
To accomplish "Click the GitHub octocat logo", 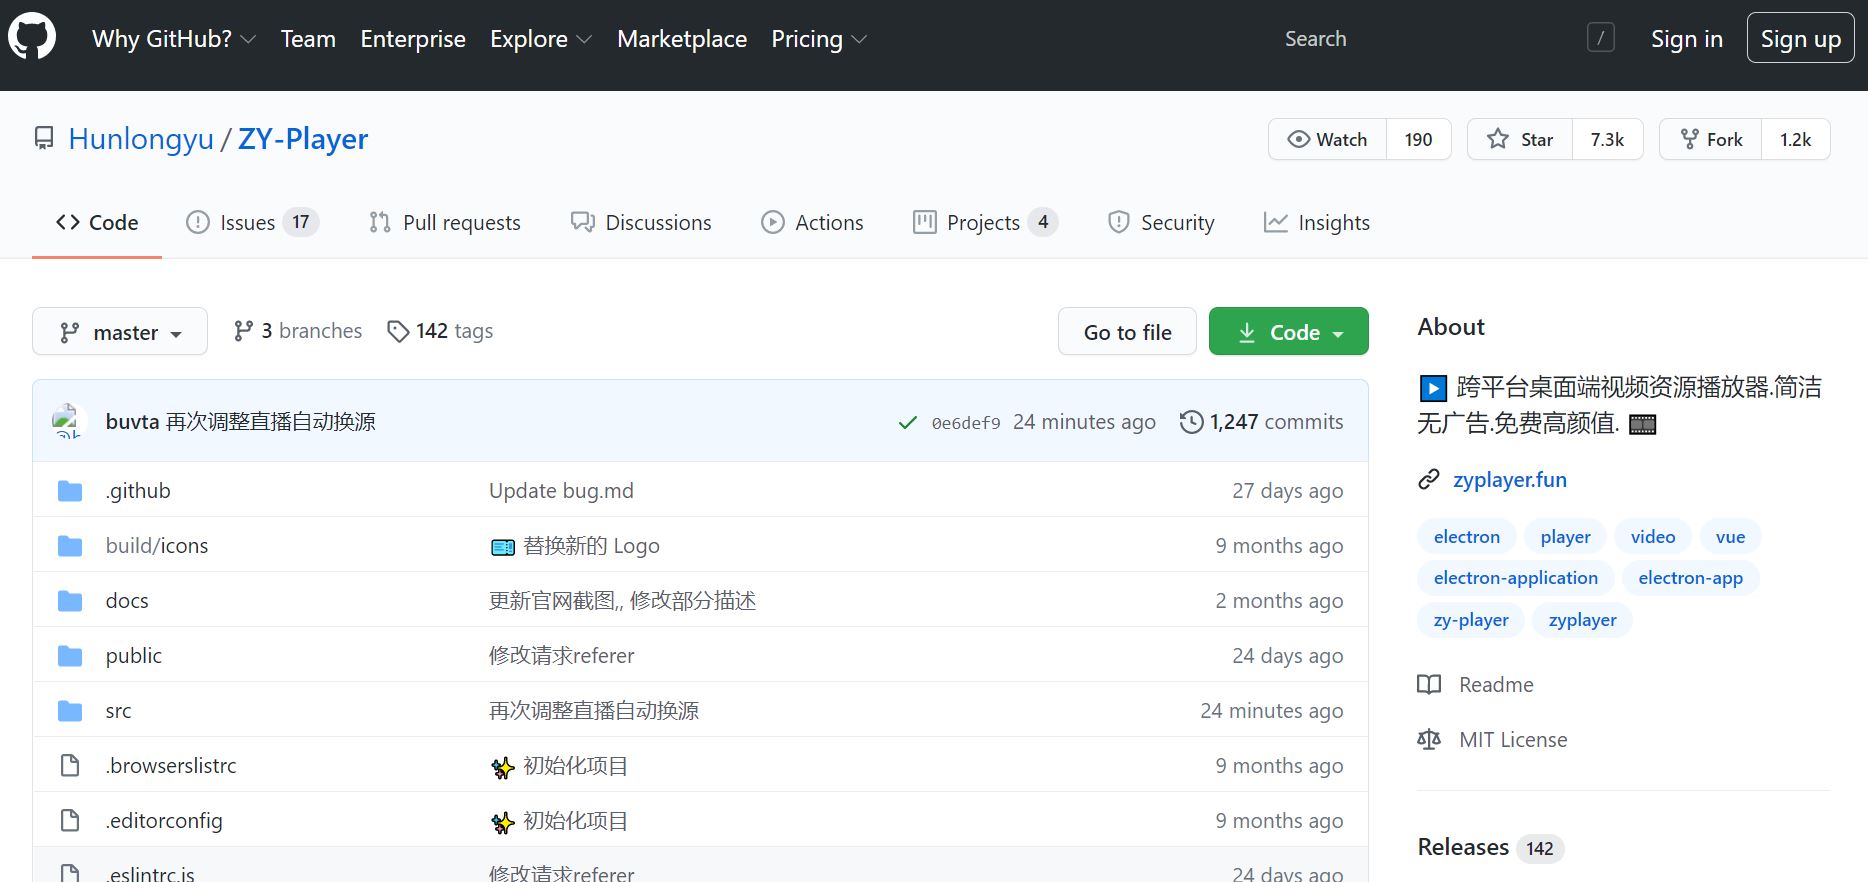I will point(32,37).
